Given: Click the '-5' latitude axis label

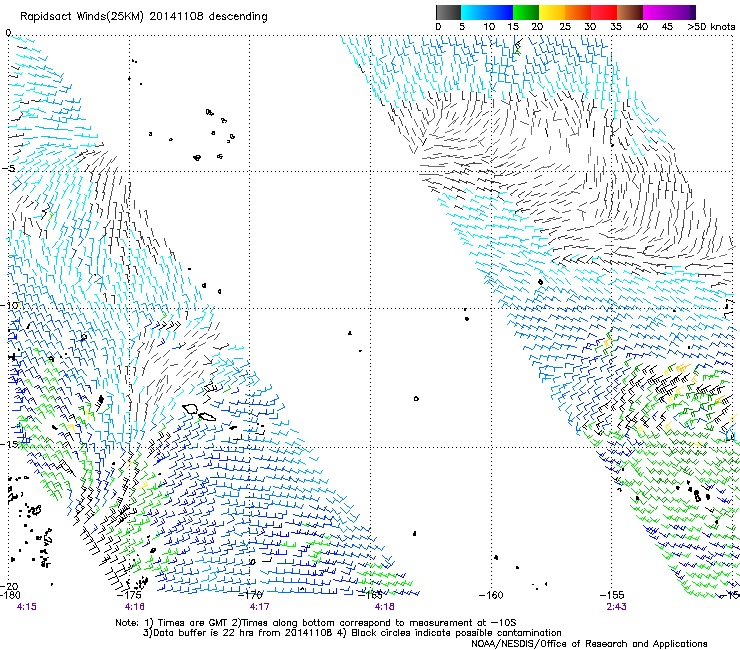Looking at the screenshot, I should tap(10, 169).
